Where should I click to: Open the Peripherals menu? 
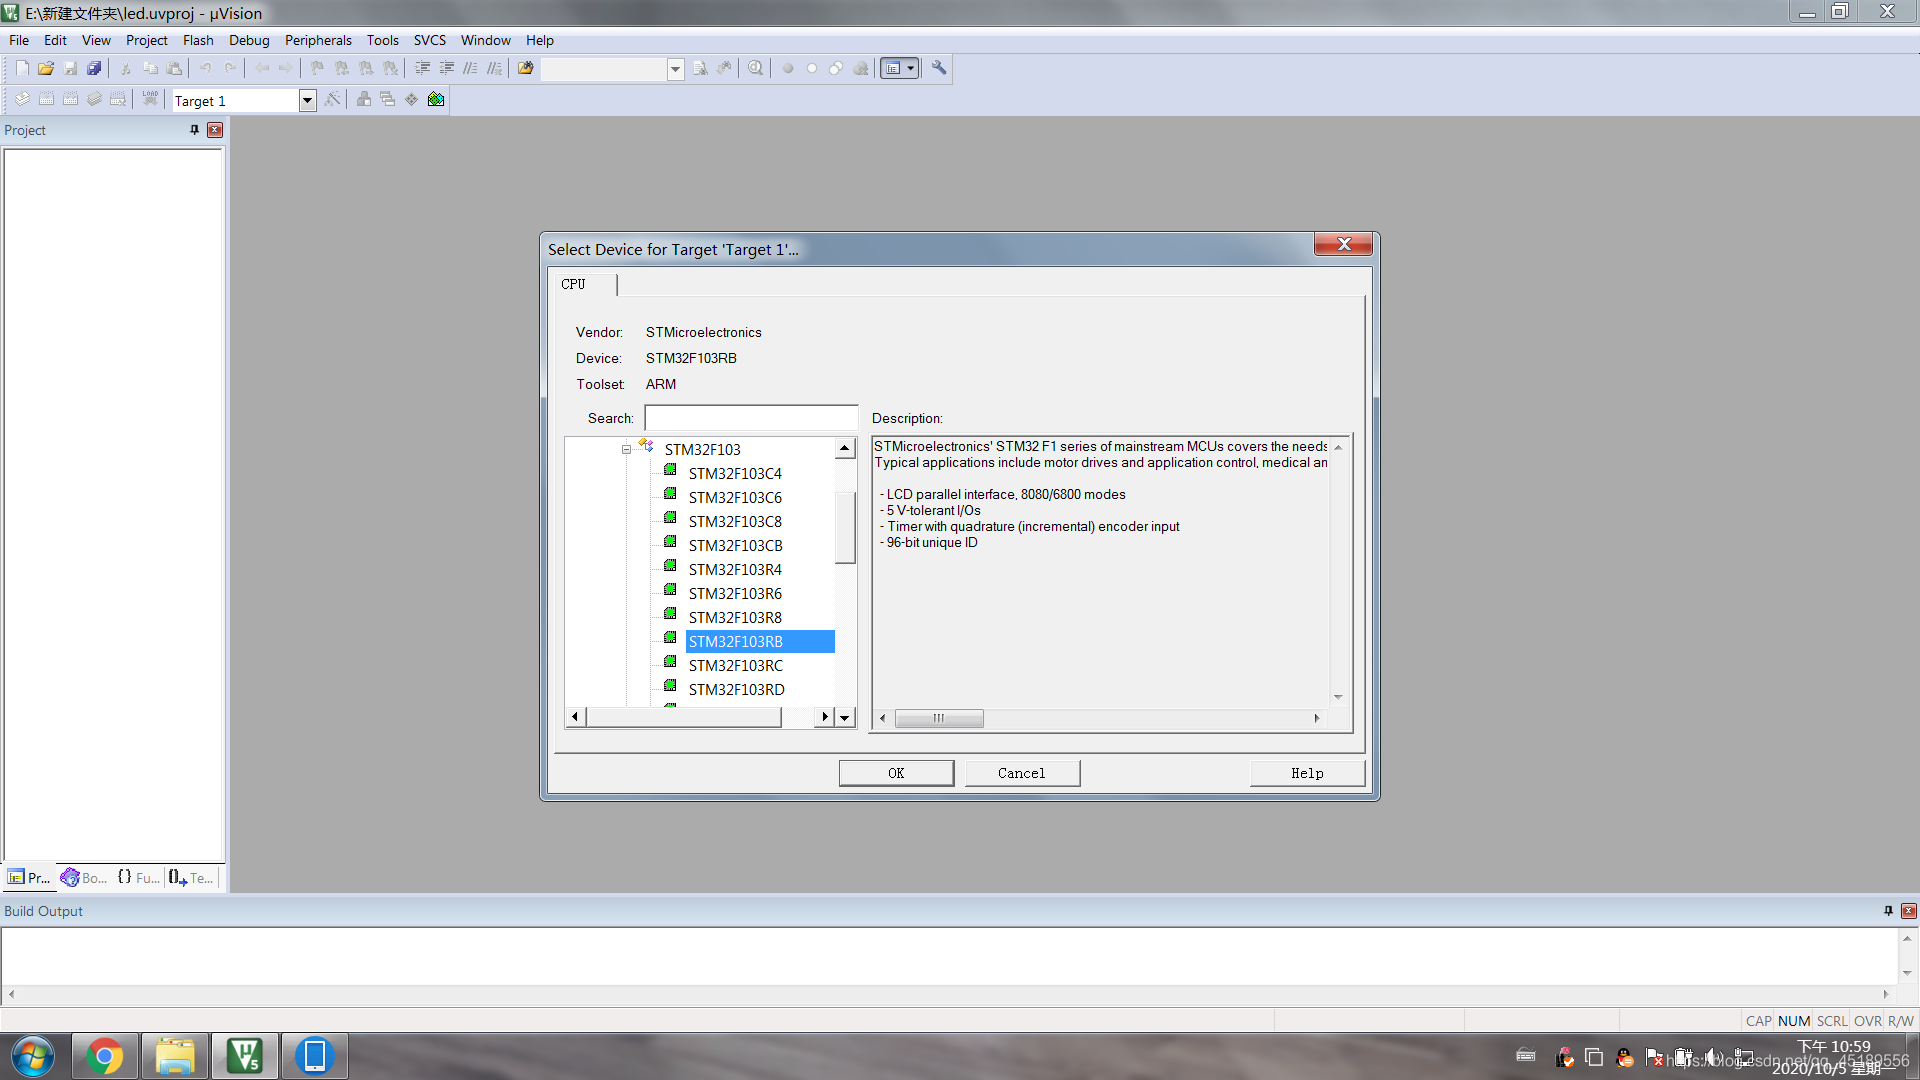(x=318, y=40)
